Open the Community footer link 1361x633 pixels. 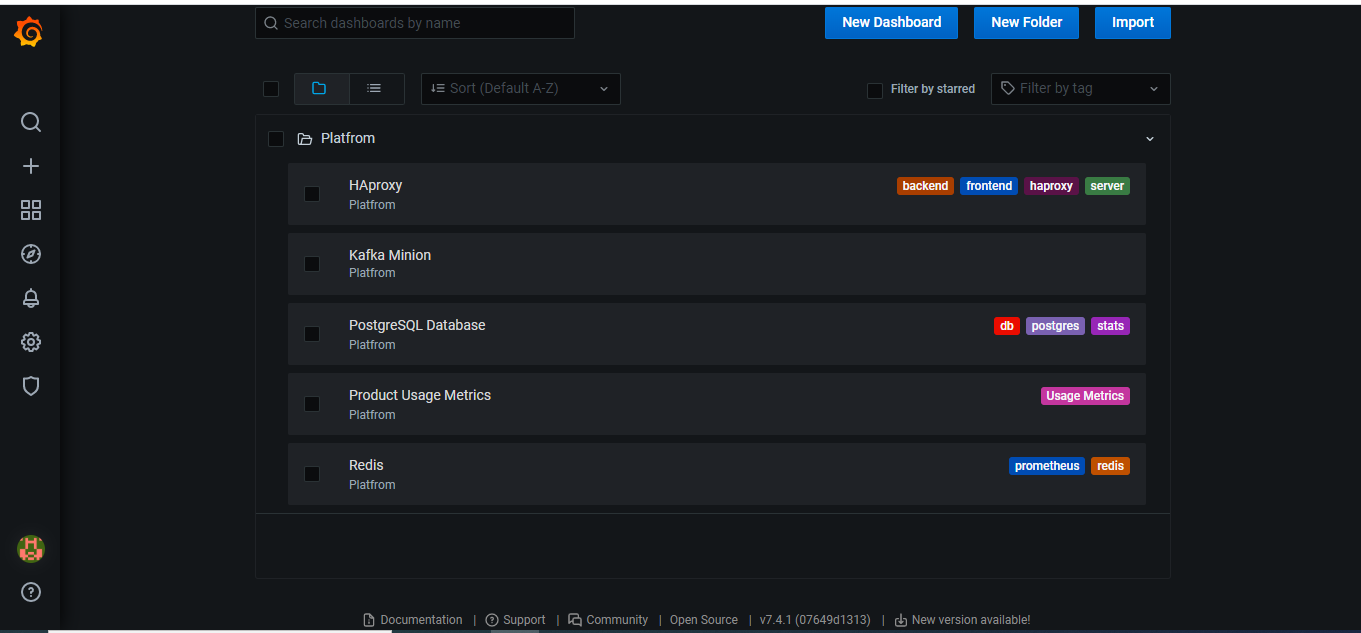(x=608, y=620)
